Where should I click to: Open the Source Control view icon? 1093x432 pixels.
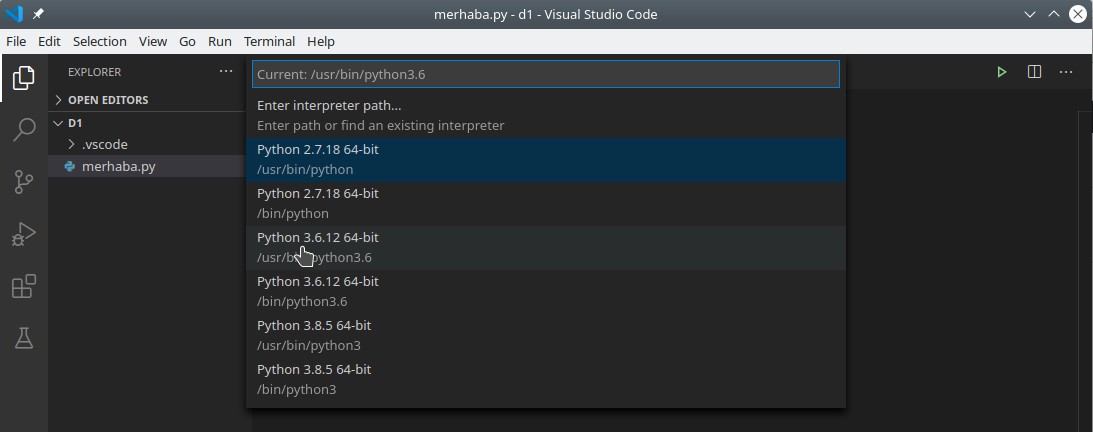[24, 182]
